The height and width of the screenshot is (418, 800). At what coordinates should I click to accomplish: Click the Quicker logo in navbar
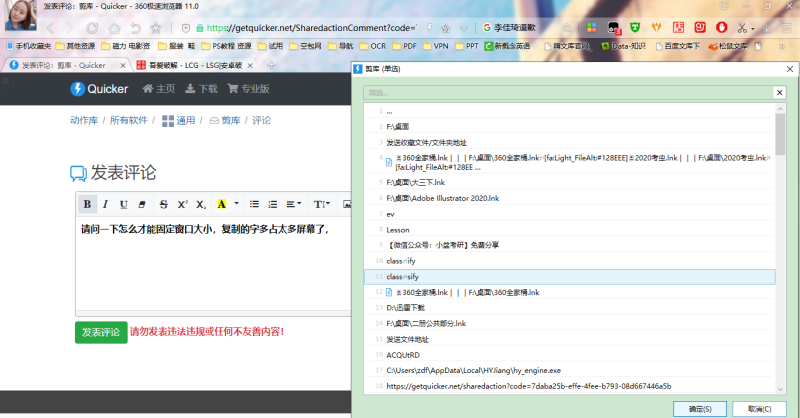99,89
